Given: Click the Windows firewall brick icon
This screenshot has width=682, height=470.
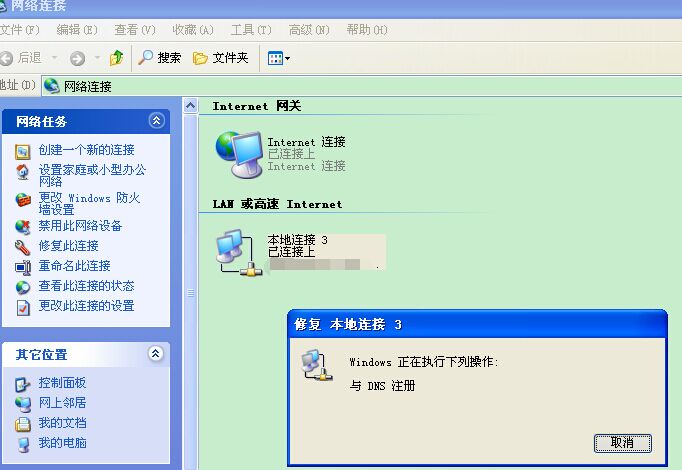Looking at the screenshot, I should click(x=23, y=200).
